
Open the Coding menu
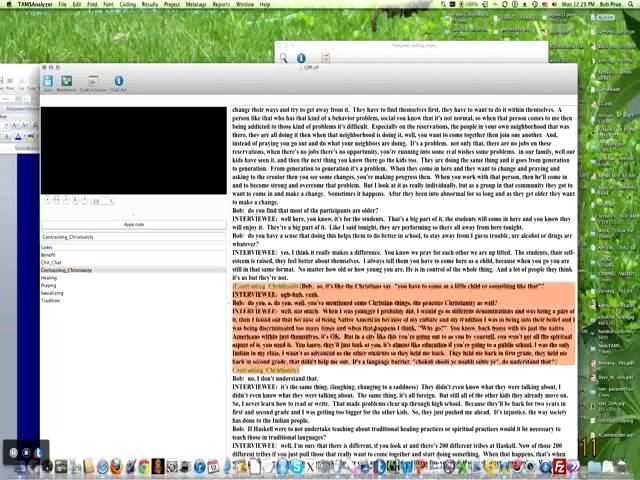click(x=127, y=4)
